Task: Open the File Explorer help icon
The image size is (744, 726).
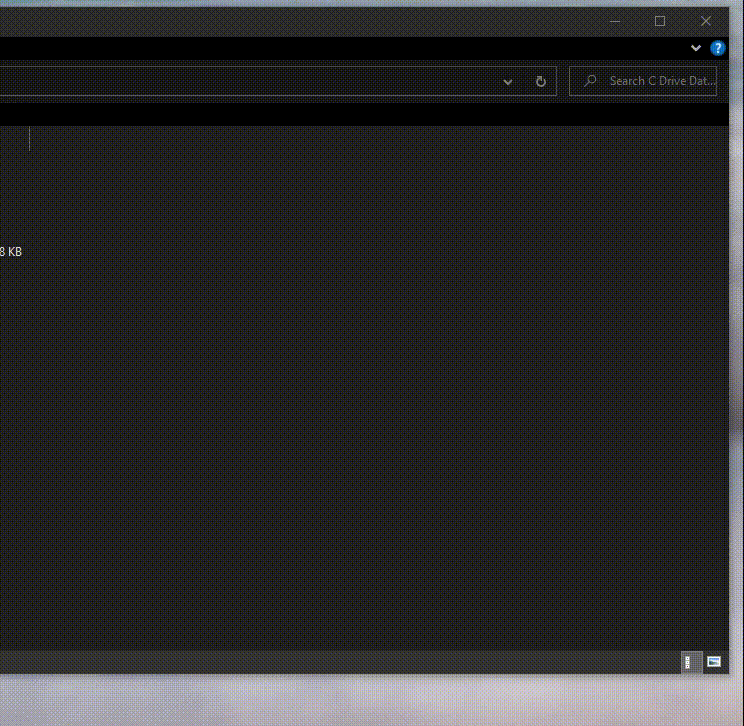Action: 717,48
